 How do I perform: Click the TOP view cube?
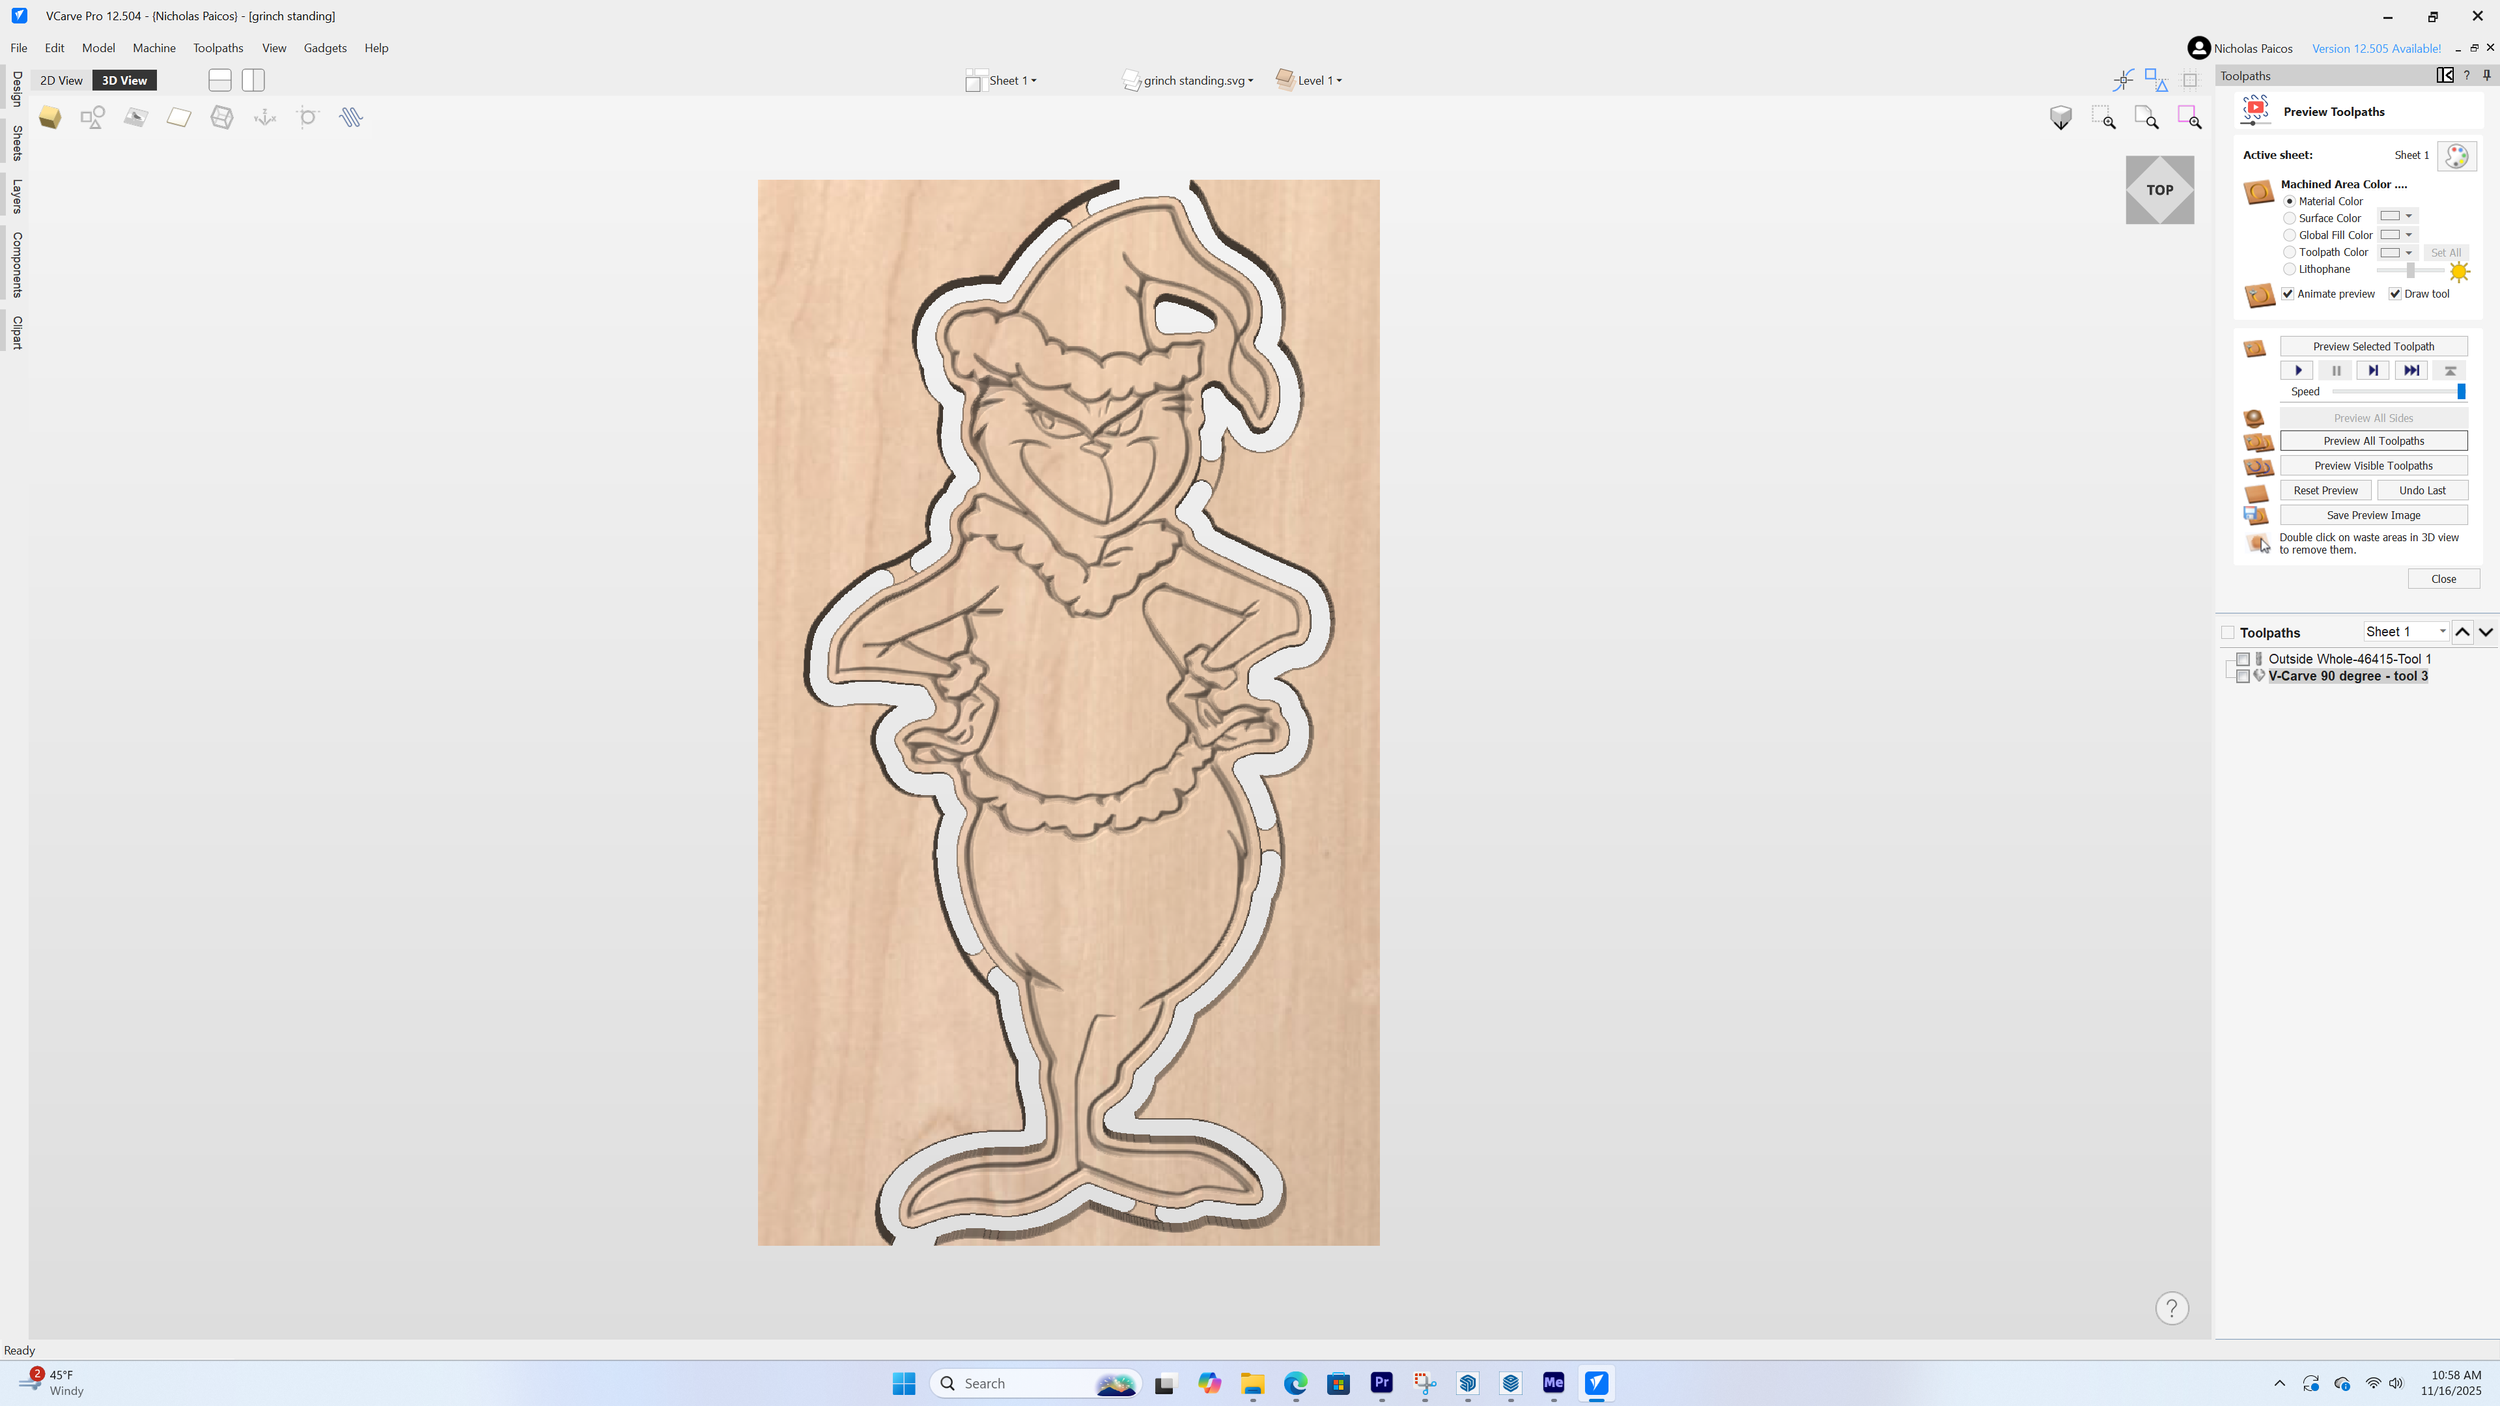tap(2160, 190)
